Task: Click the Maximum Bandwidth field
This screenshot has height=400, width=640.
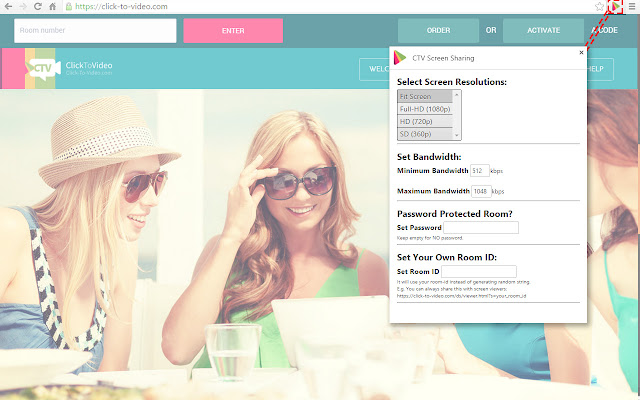Action: (x=481, y=191)
